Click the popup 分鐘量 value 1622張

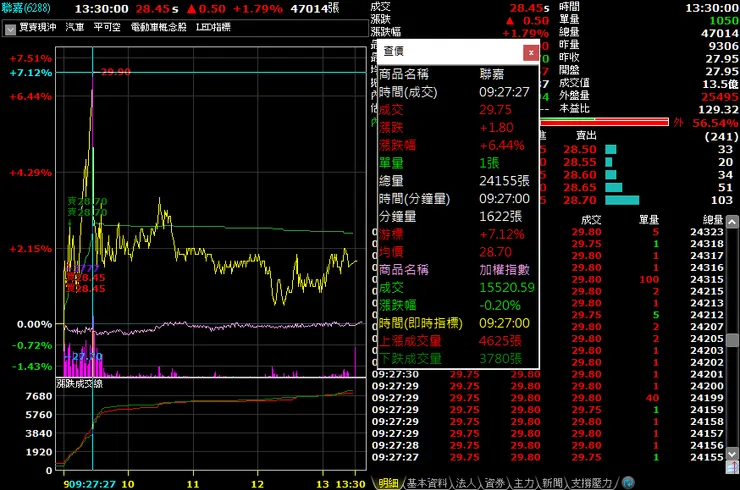click(500, 217)
